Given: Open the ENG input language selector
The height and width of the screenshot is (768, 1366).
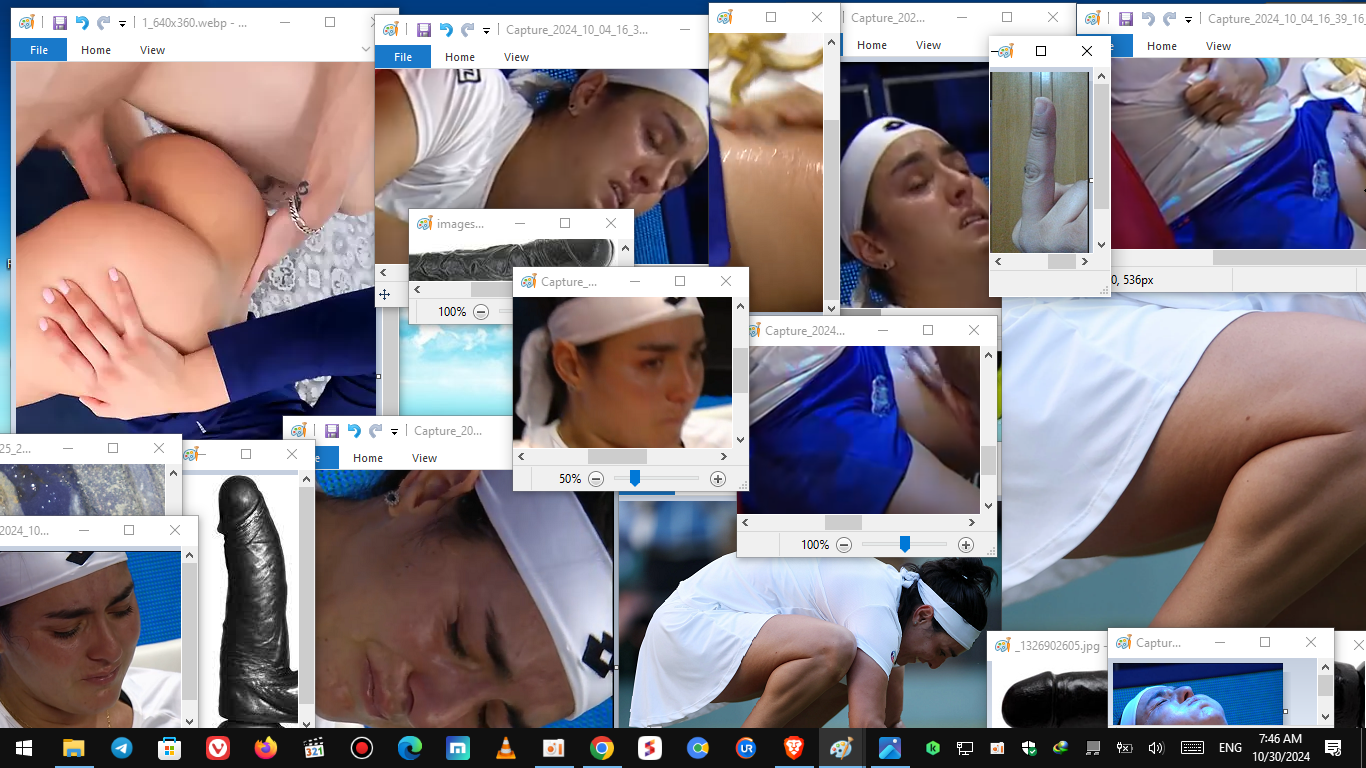Looking at the screenshot, I should point(1230,748).
